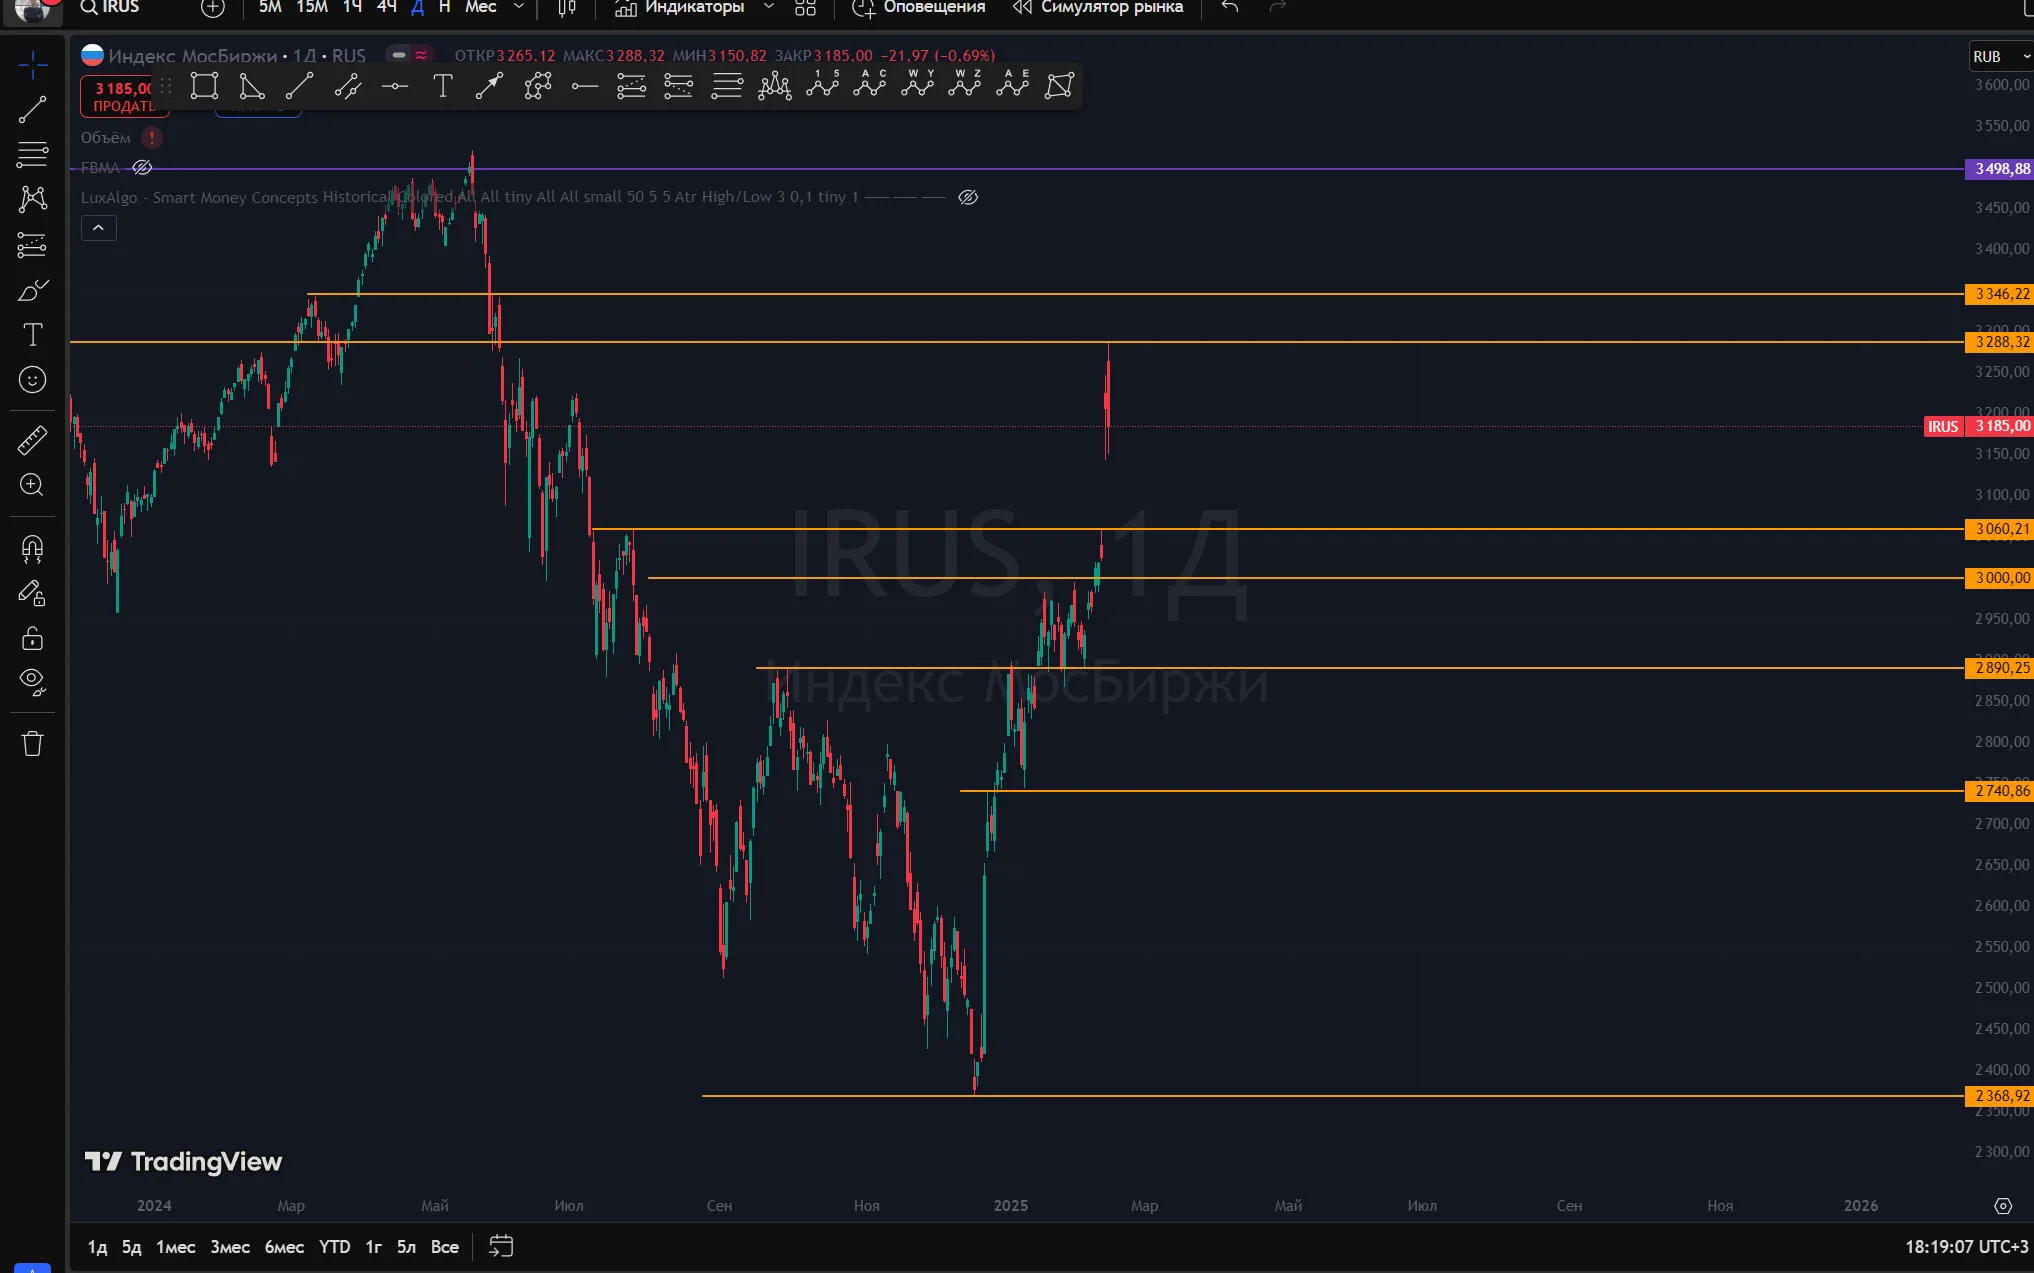Select the rectangle tool in floating toolbar
Screen dimensions: 2034x1273
click(x=204, y=86)
